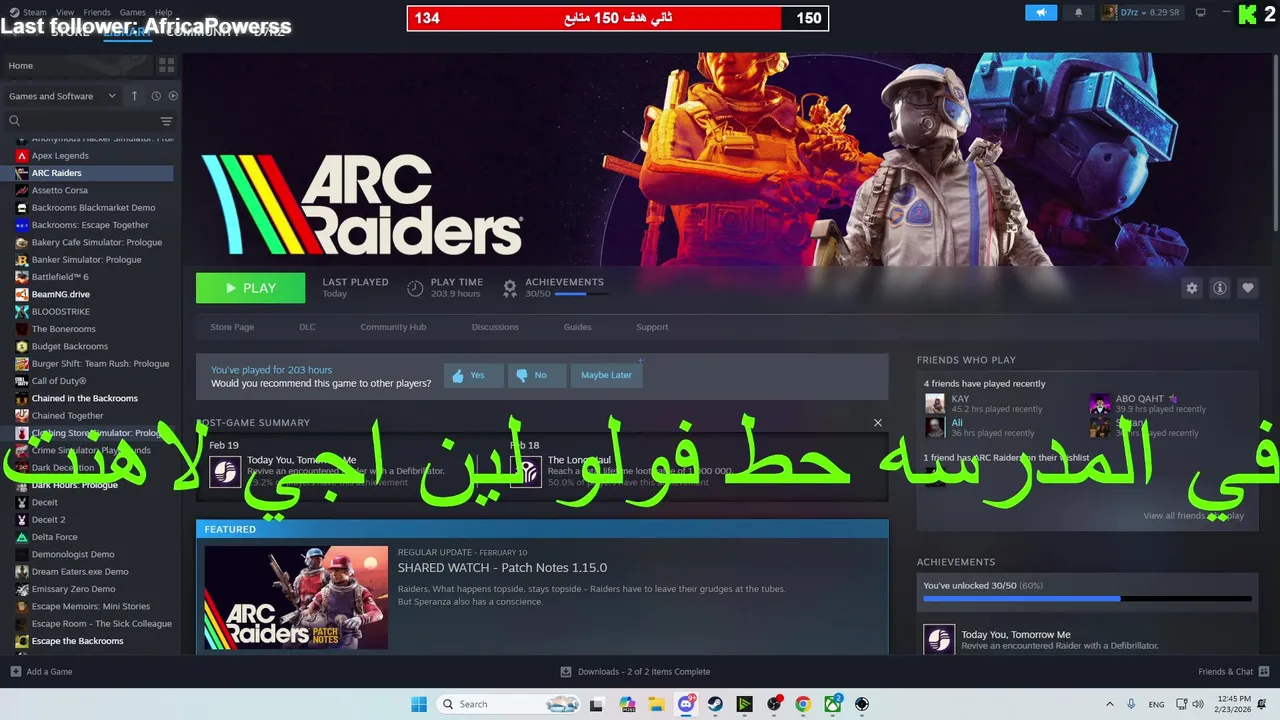Open the Store Page tab
This screenshot has width=1280, height=720.
click(232, 327)
